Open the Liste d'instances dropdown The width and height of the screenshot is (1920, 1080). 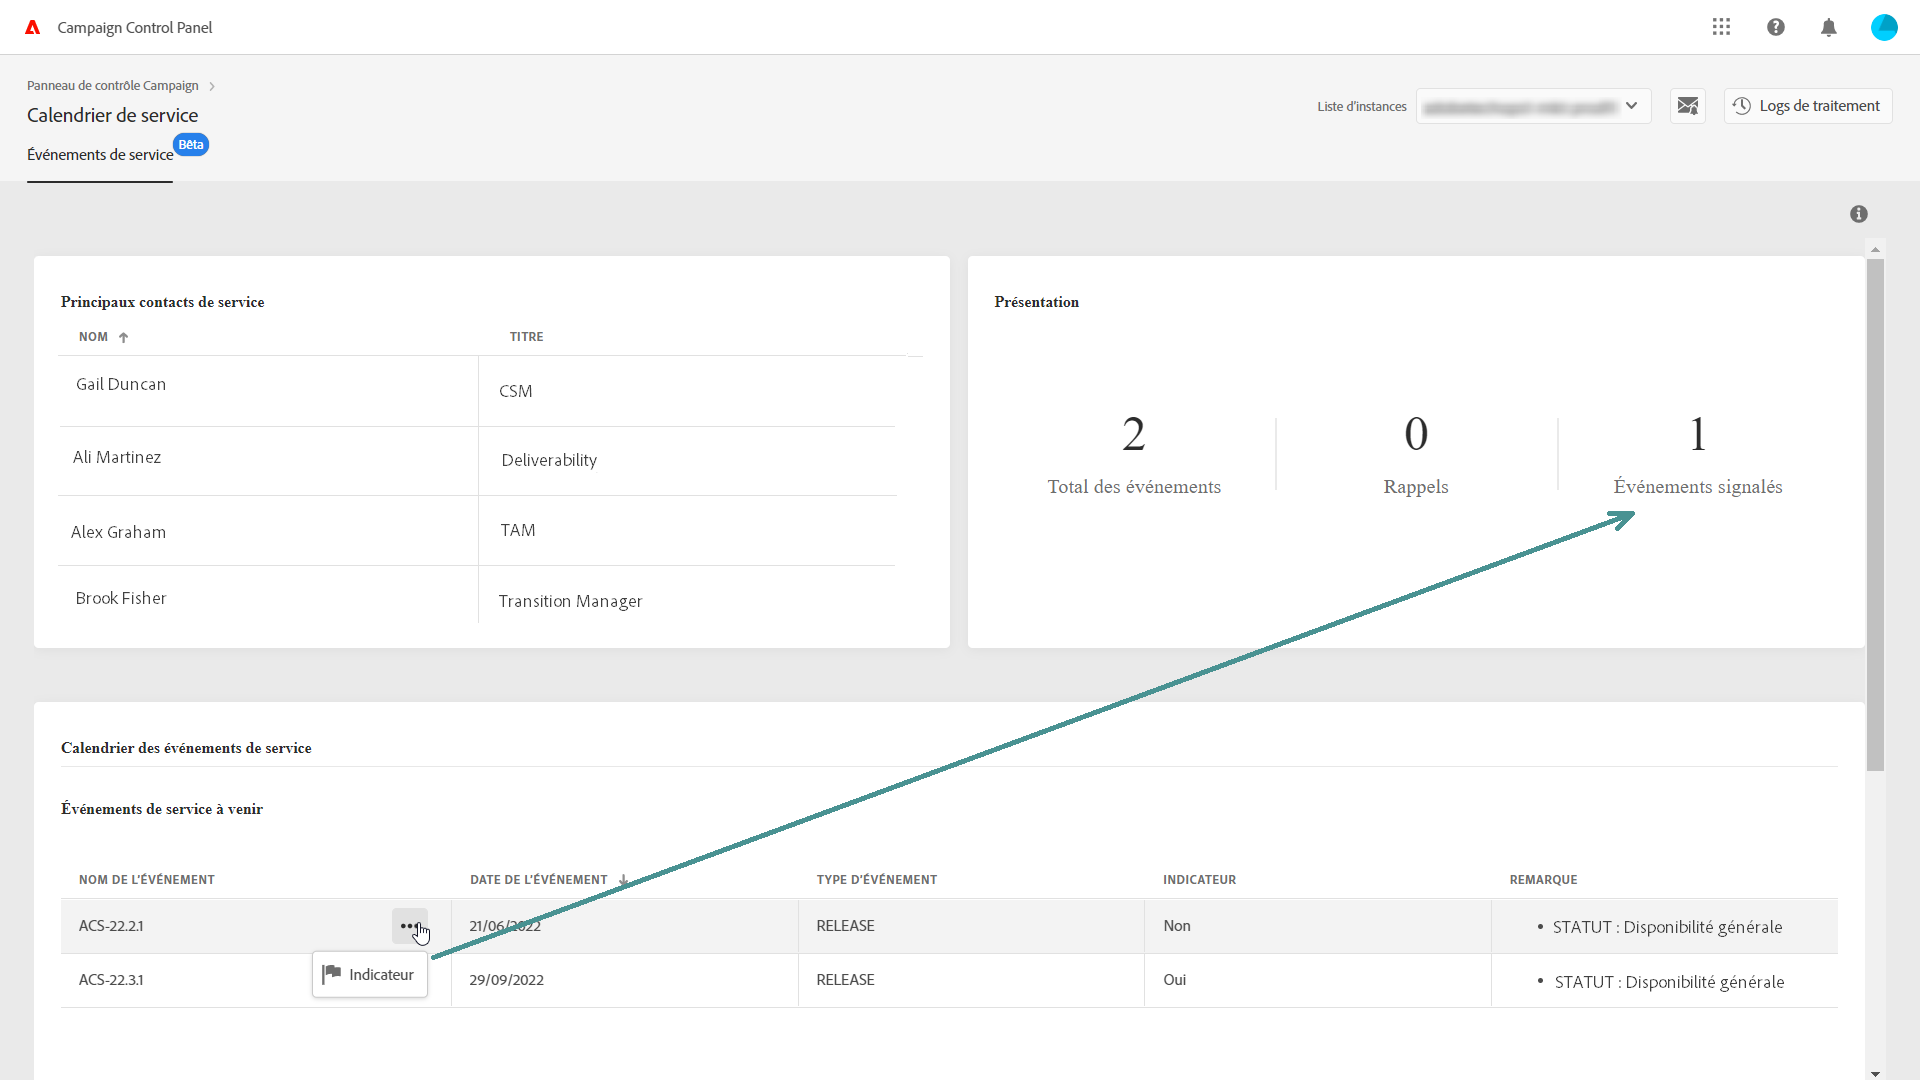tap(1533, 106)
